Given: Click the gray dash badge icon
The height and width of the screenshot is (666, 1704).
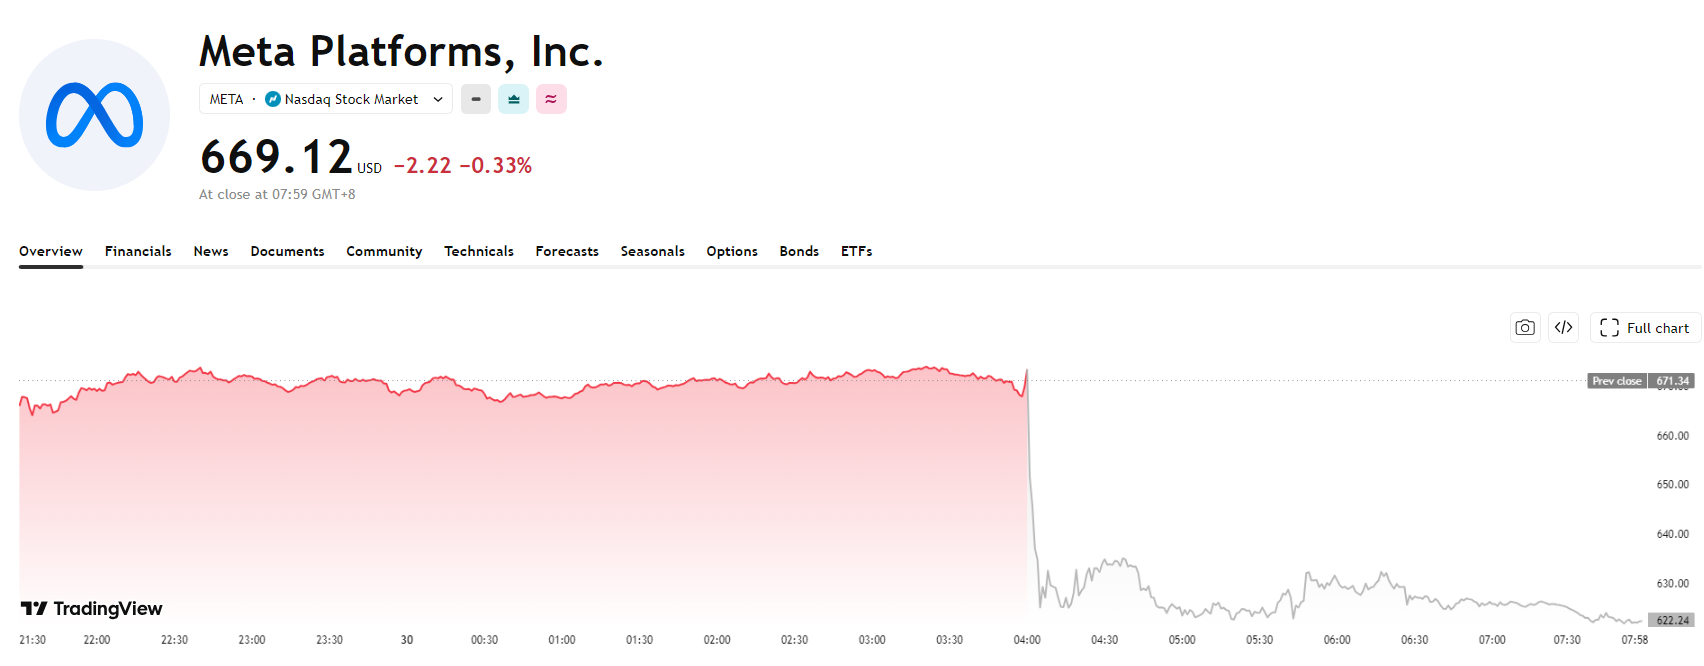Looking at the screenshot, I should [476, 99].
